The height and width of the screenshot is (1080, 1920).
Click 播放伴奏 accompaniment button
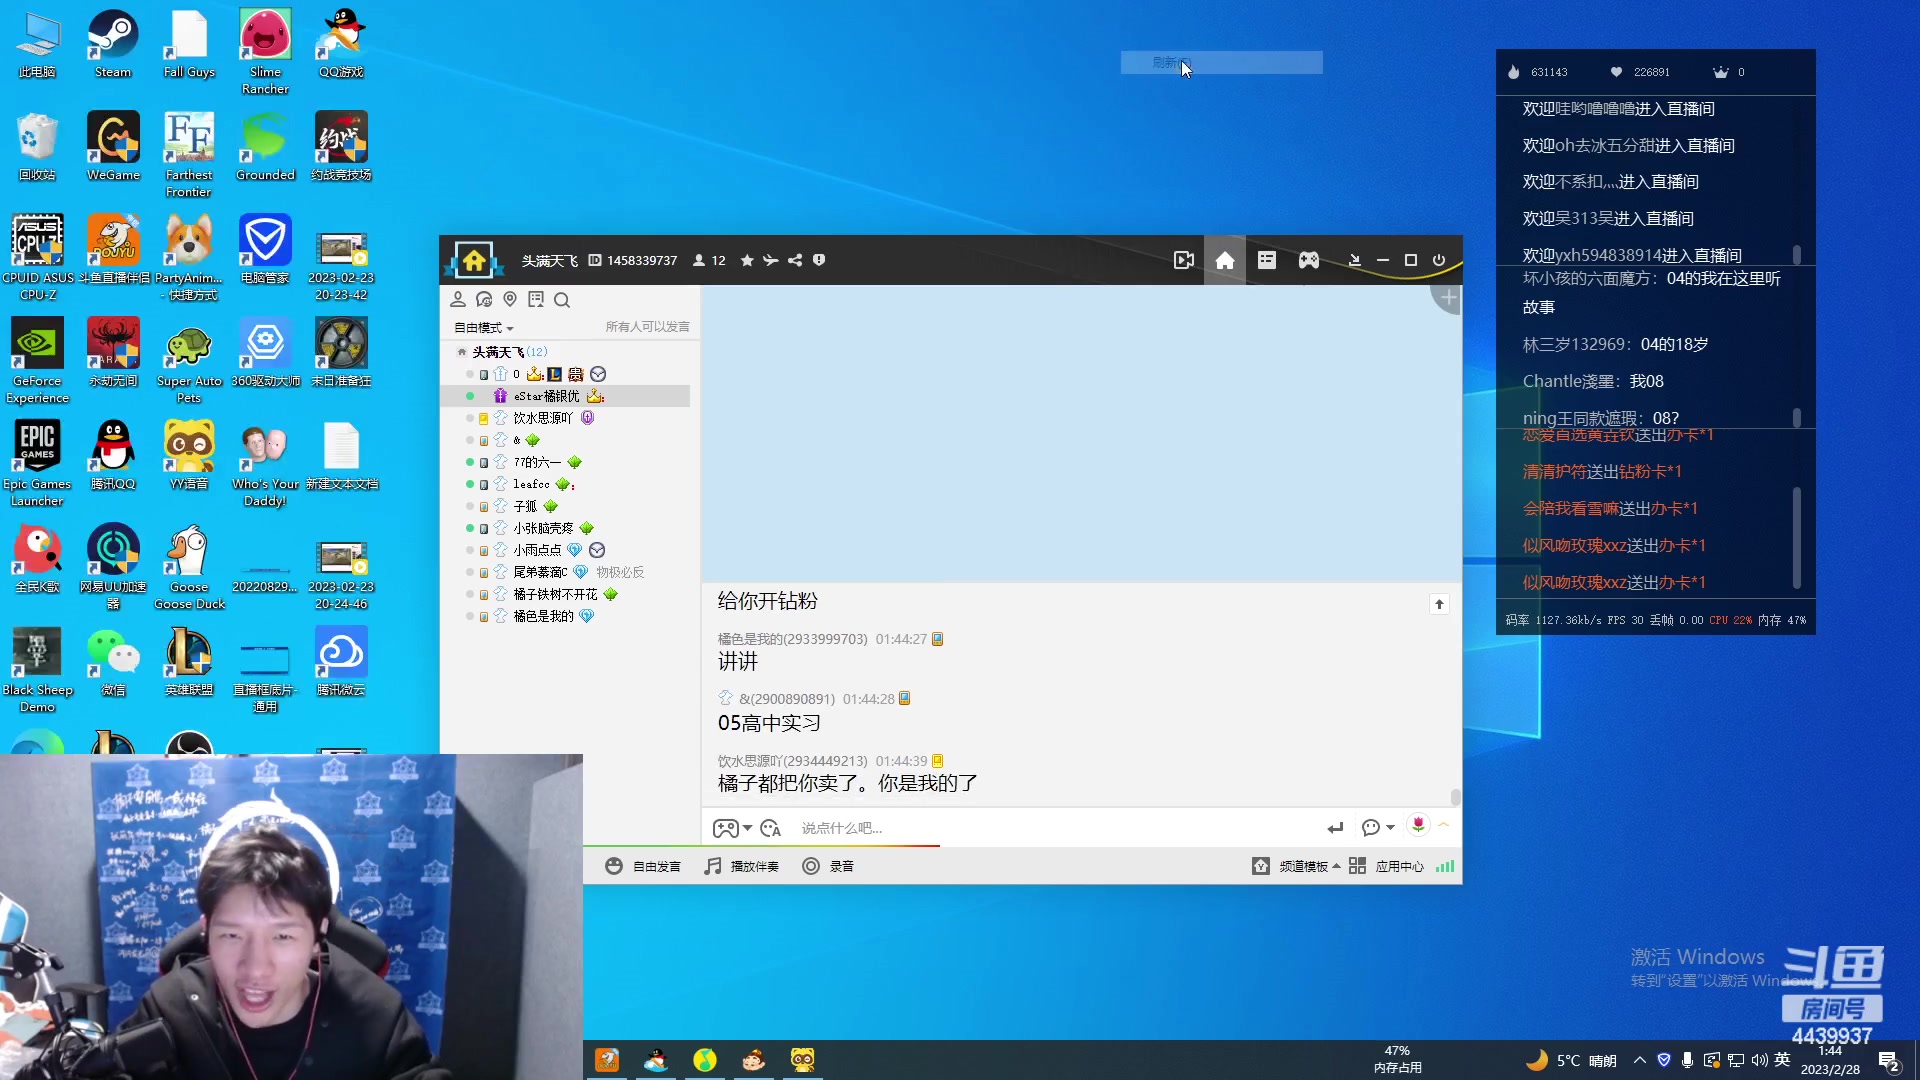point(741,866)
